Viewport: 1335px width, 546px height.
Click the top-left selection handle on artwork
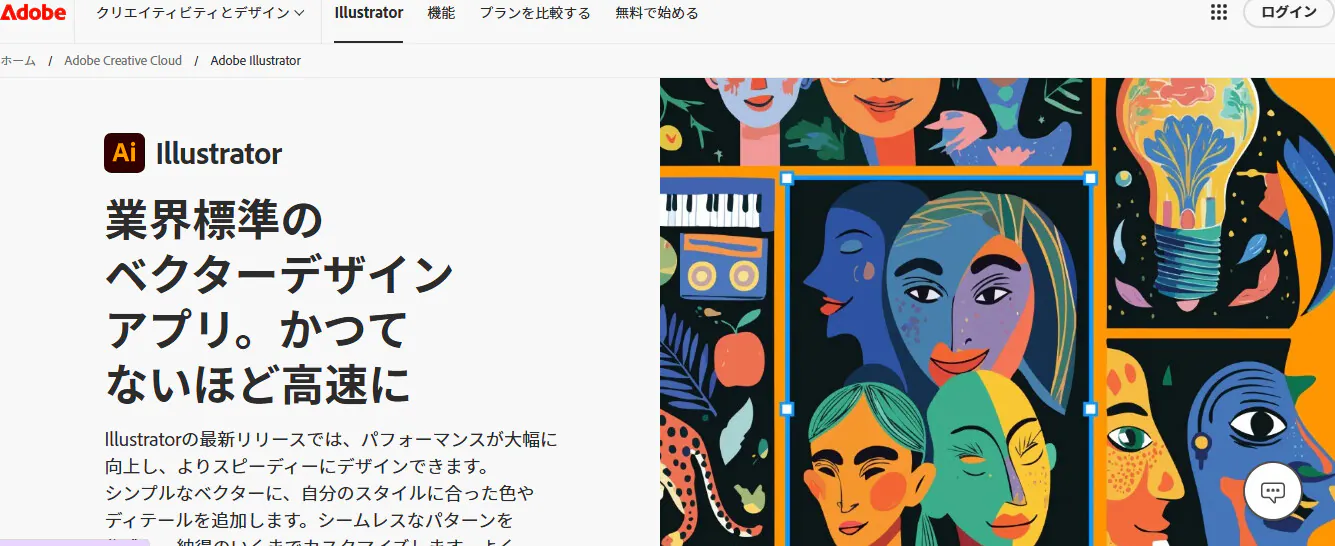[x=786, y=178]
